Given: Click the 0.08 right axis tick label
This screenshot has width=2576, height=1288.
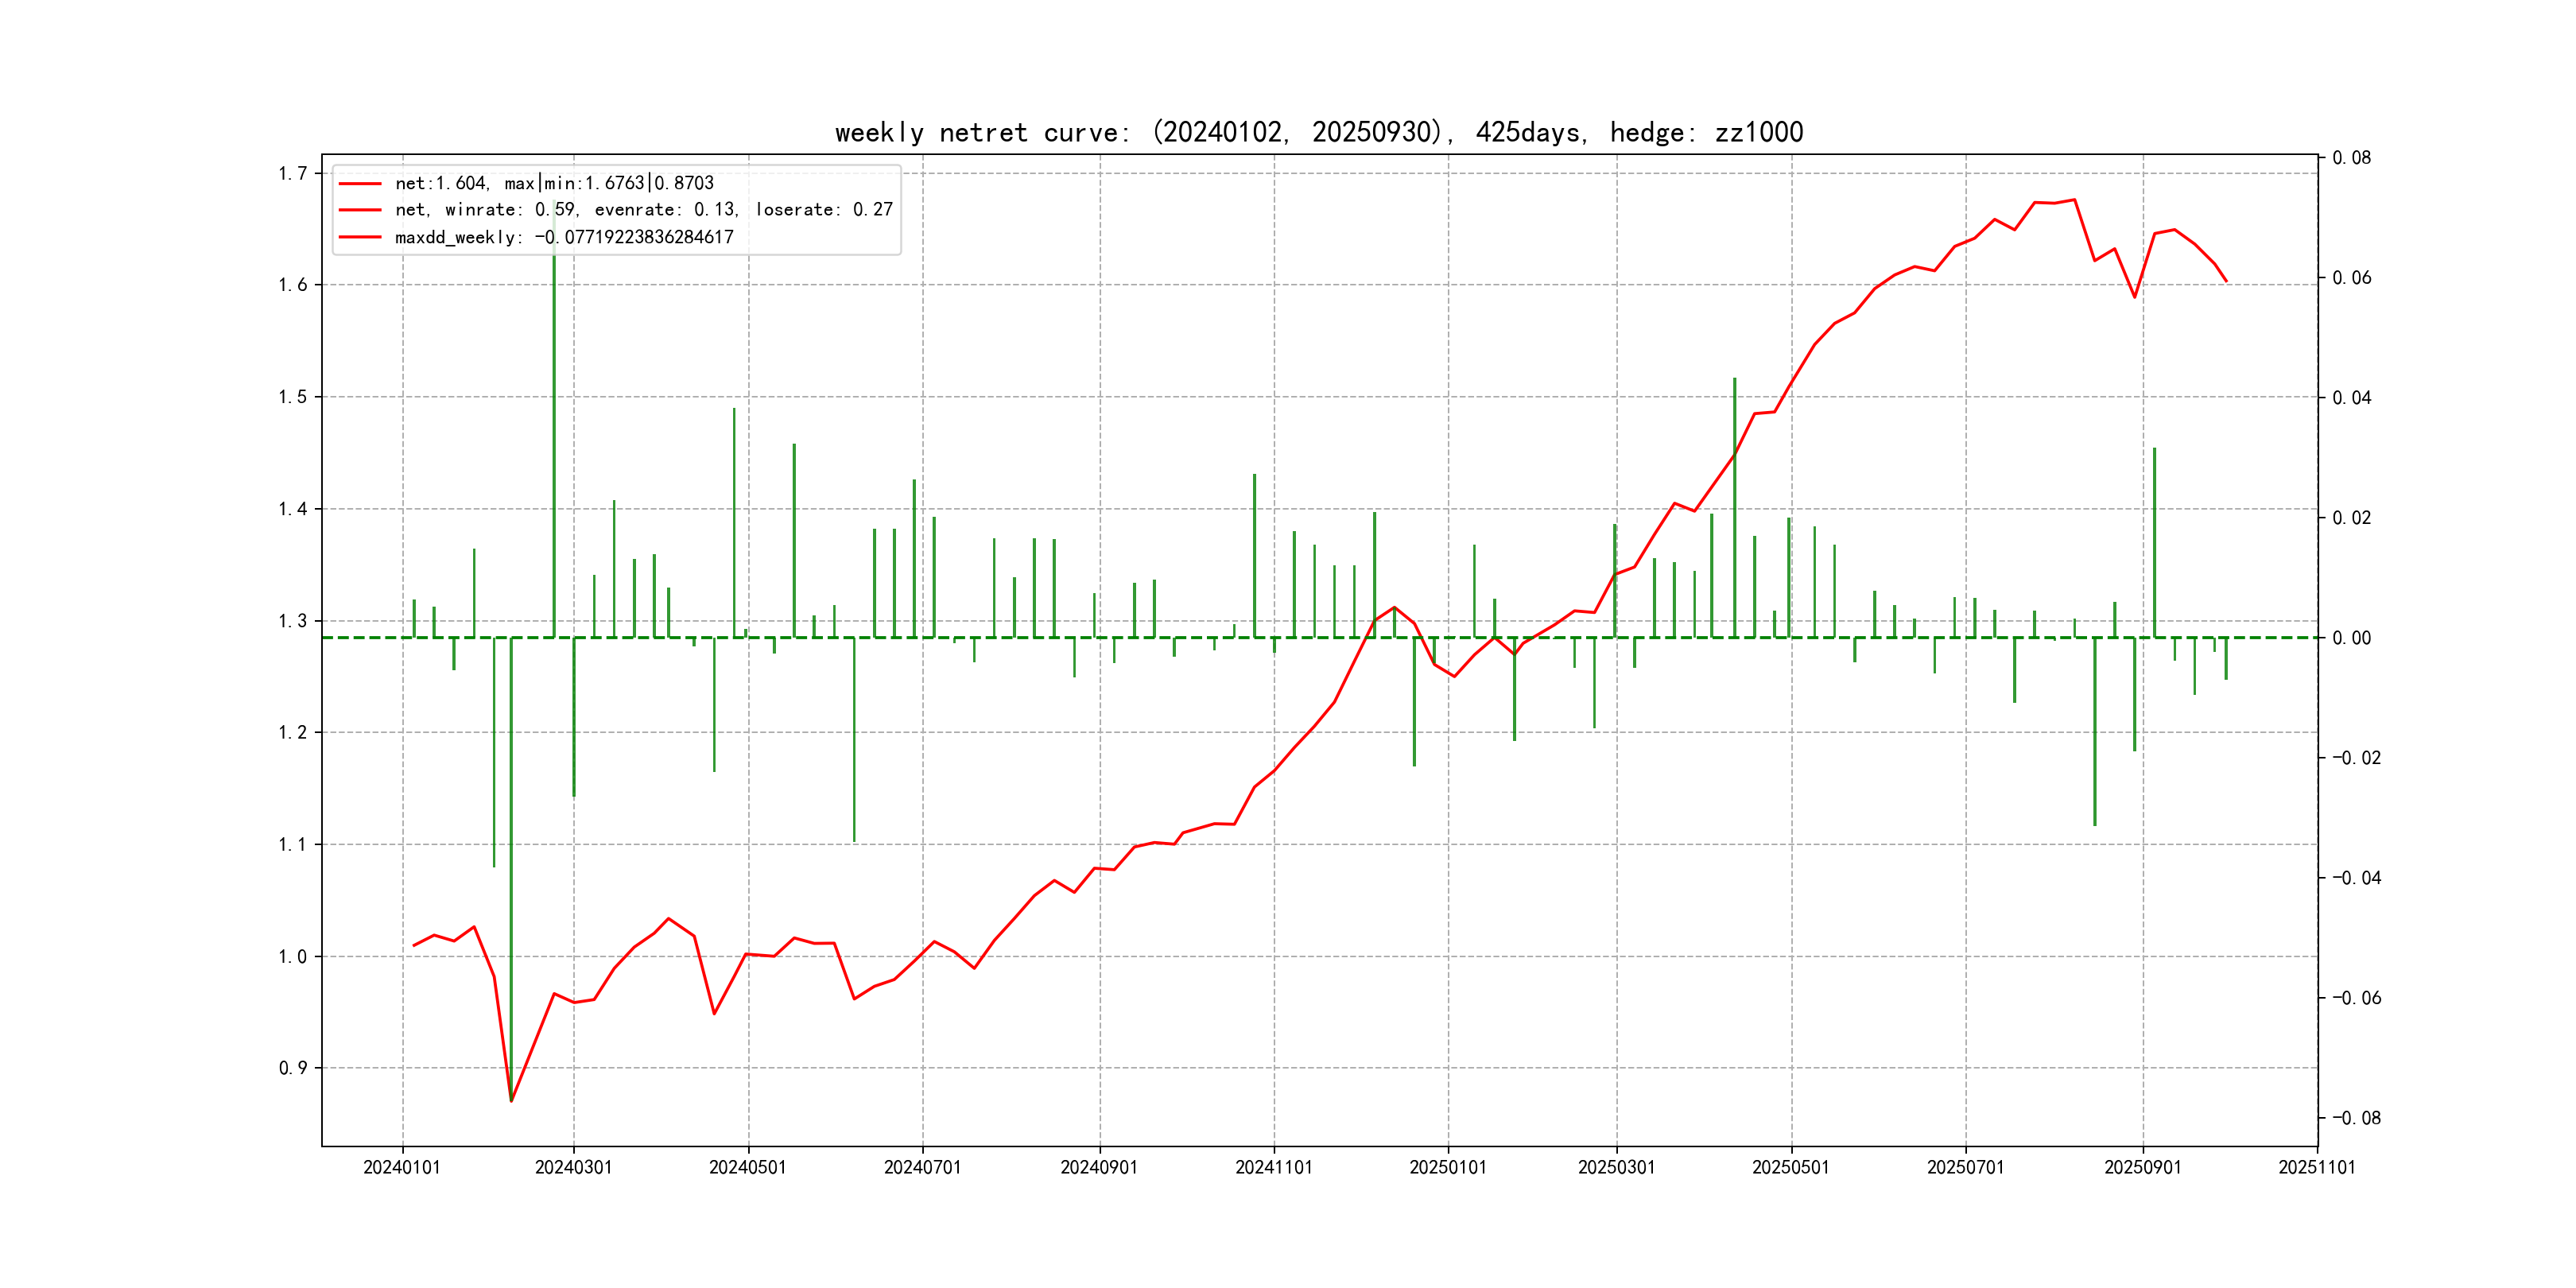Looking at the screenshot, I should tap(2351, 158).
